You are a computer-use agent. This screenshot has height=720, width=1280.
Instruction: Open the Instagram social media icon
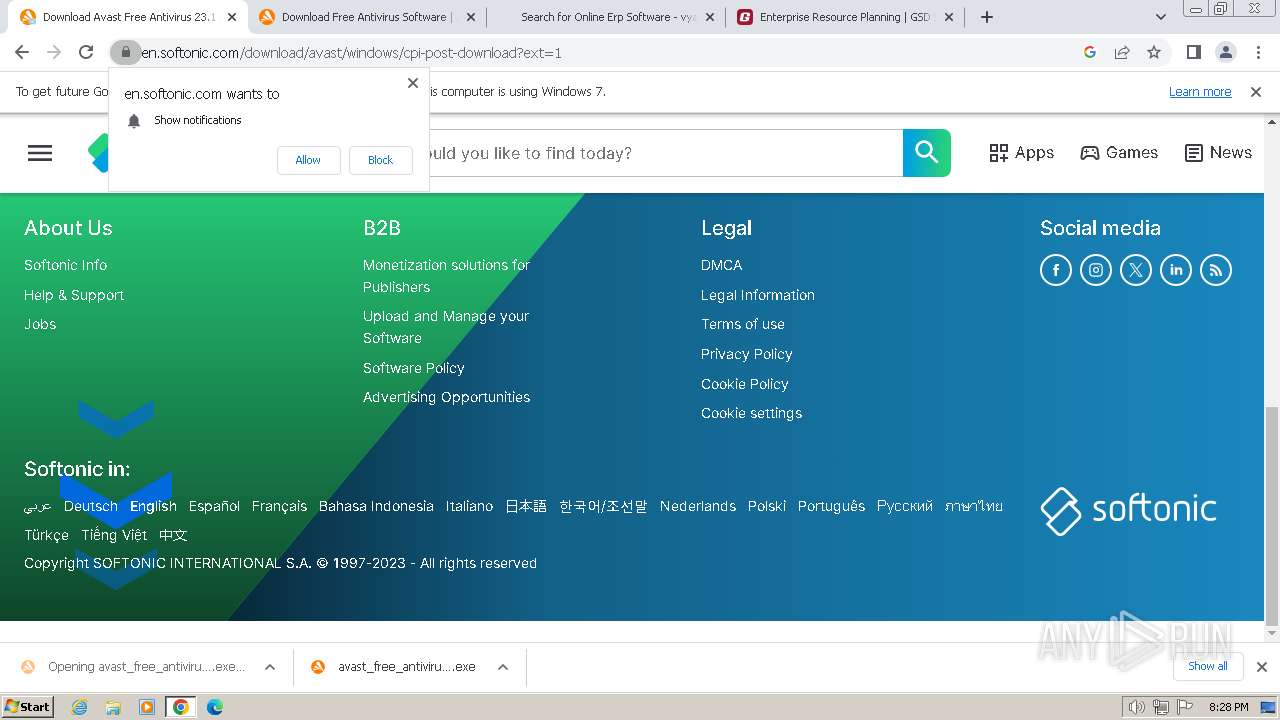1096,270
